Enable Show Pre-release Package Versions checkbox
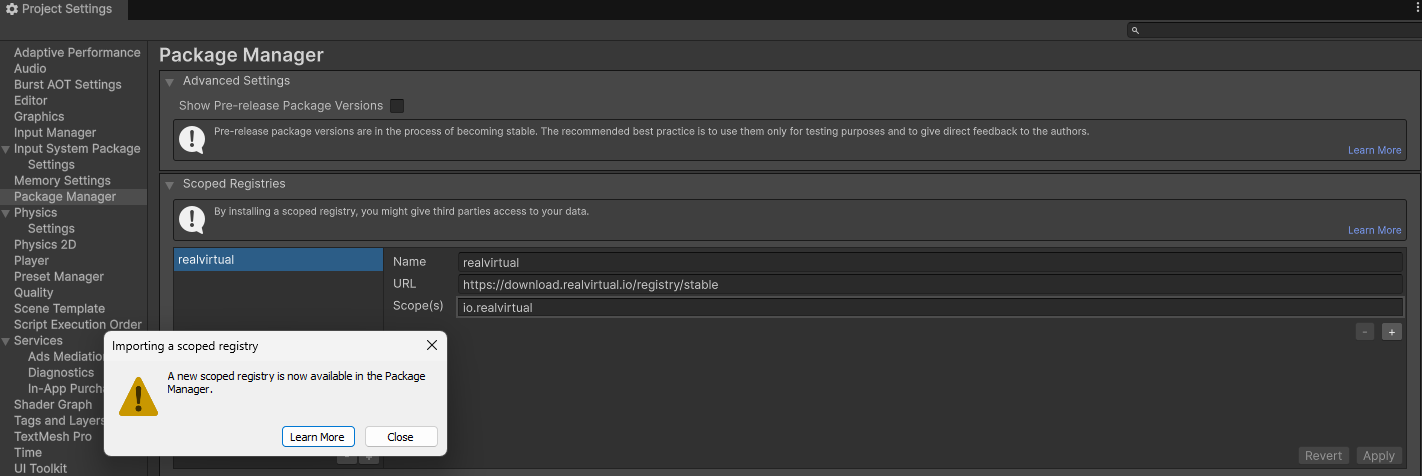This screenshot has height=476, width=1422. point(397,106)
